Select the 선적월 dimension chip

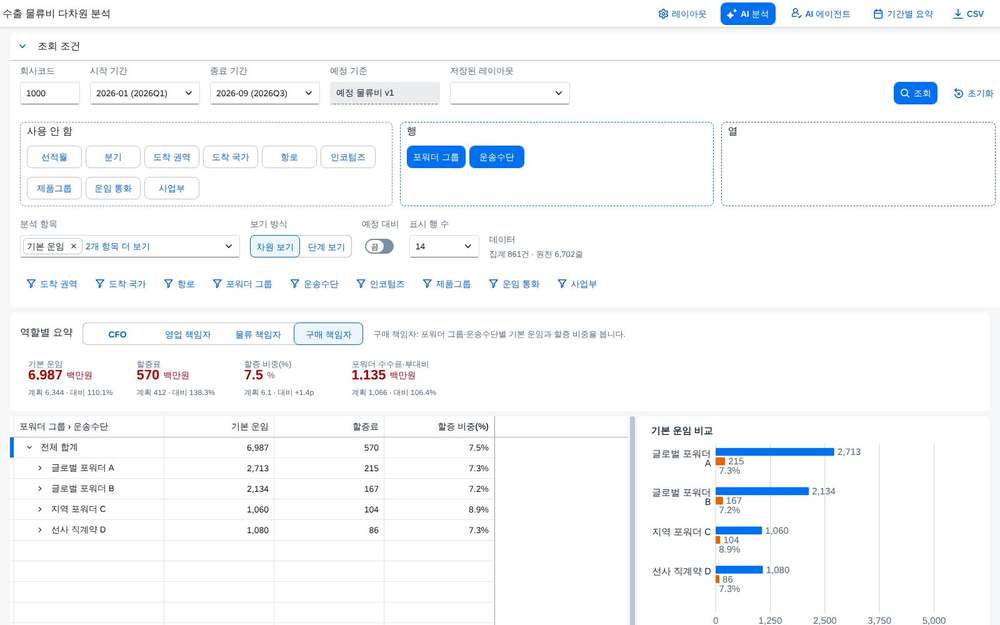coord(54,157)
